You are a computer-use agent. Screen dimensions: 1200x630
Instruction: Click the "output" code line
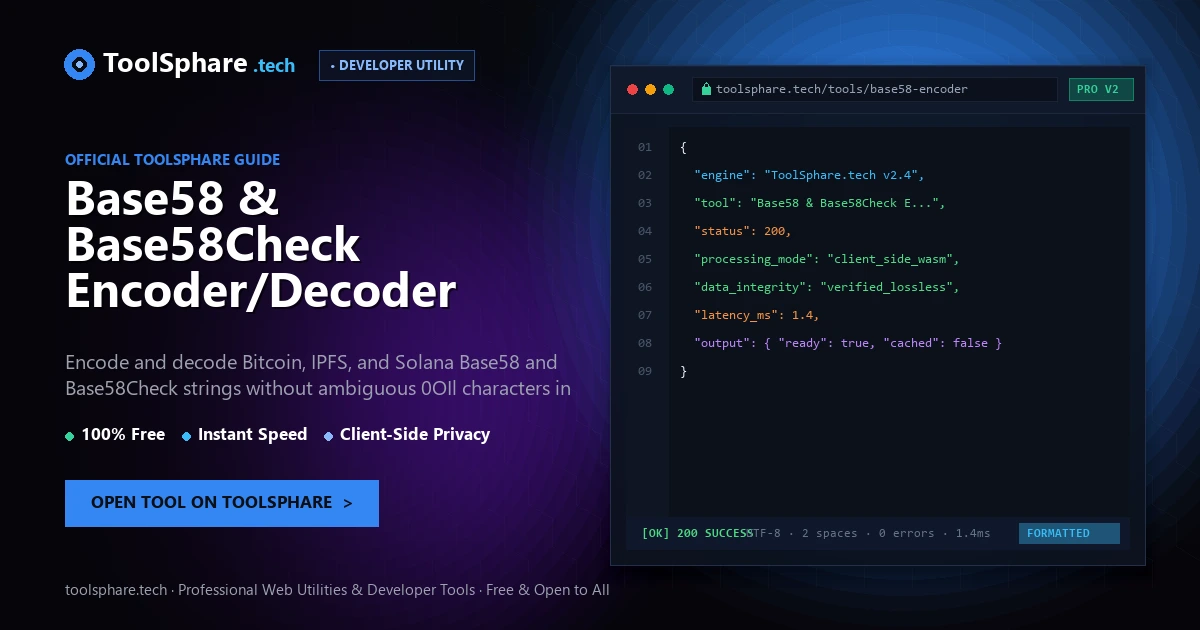click(848, 343)
